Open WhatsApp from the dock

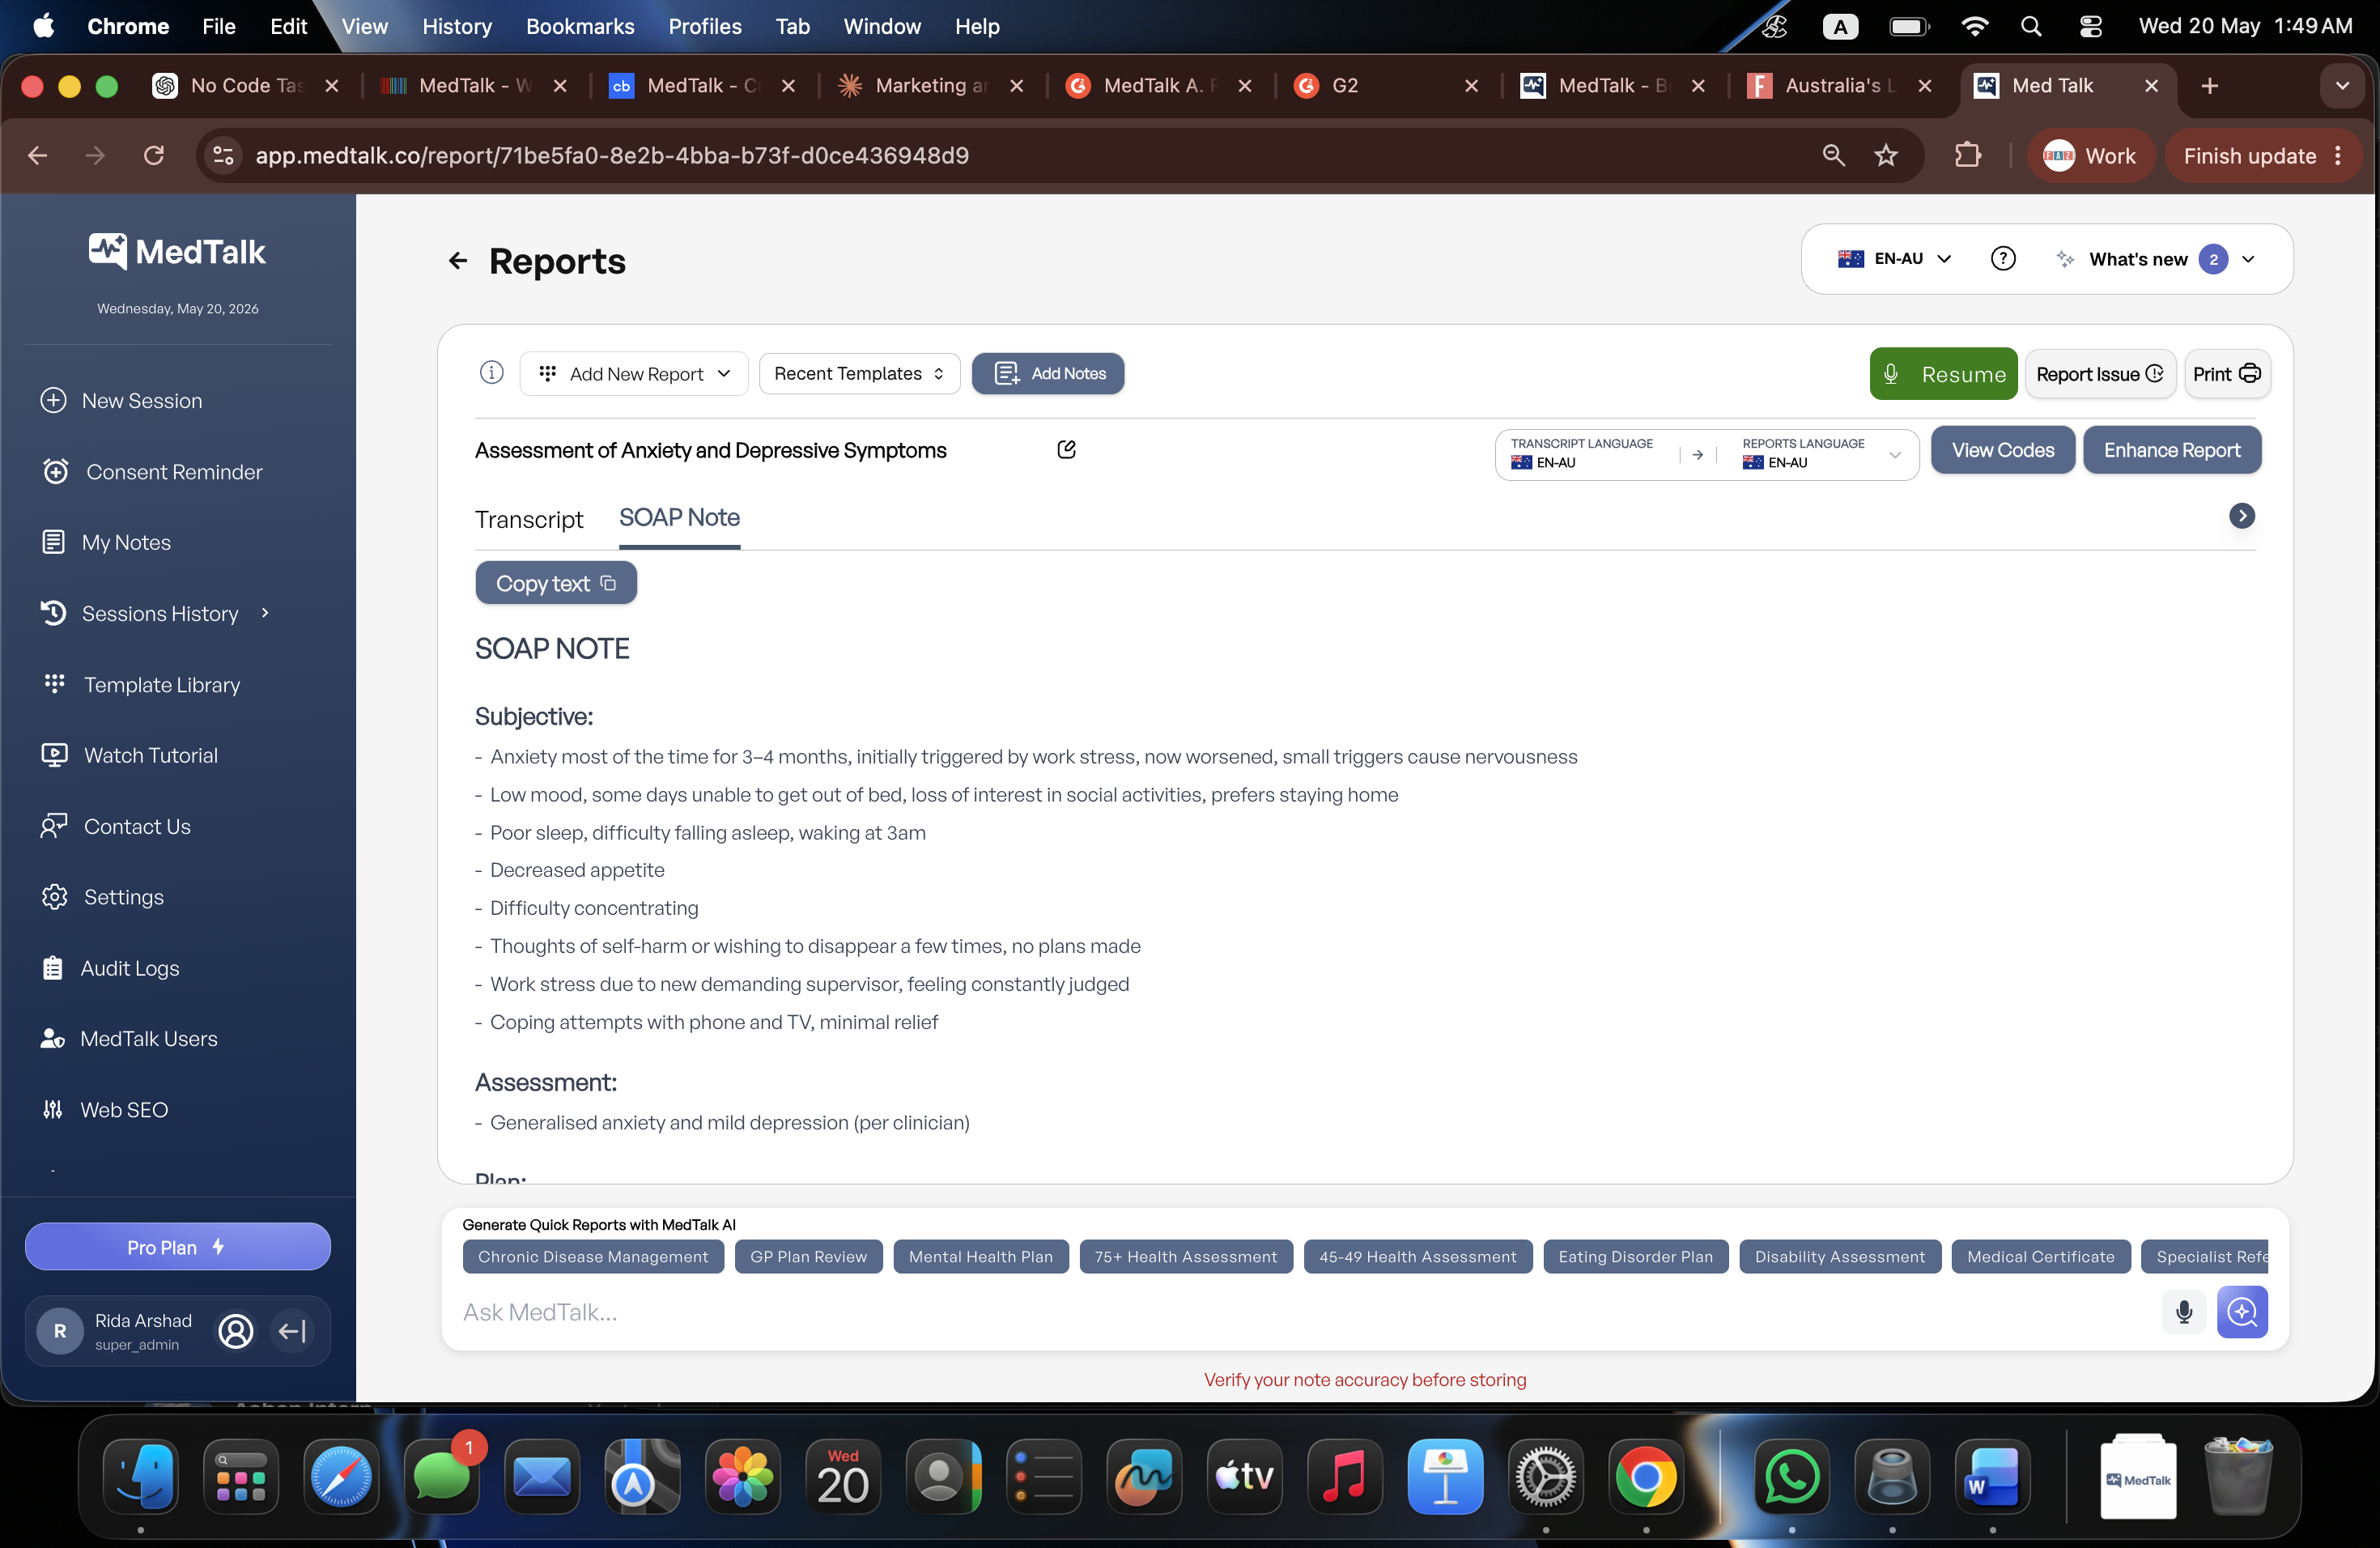[x=1791, y=1477]
